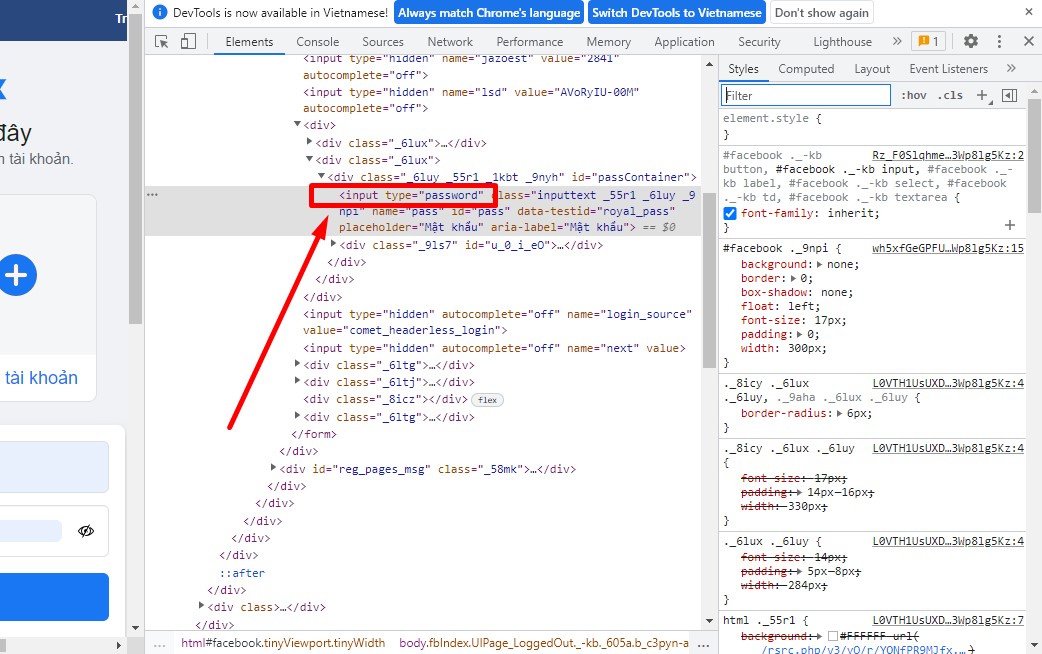
Task: Select the closing </form> tag node
Action: point(314,434)
